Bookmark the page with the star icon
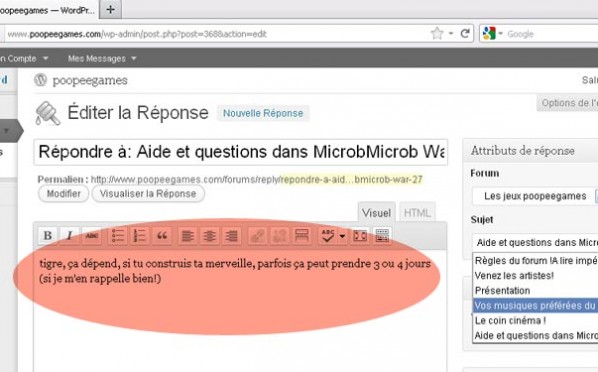 [x=437, y=34]
